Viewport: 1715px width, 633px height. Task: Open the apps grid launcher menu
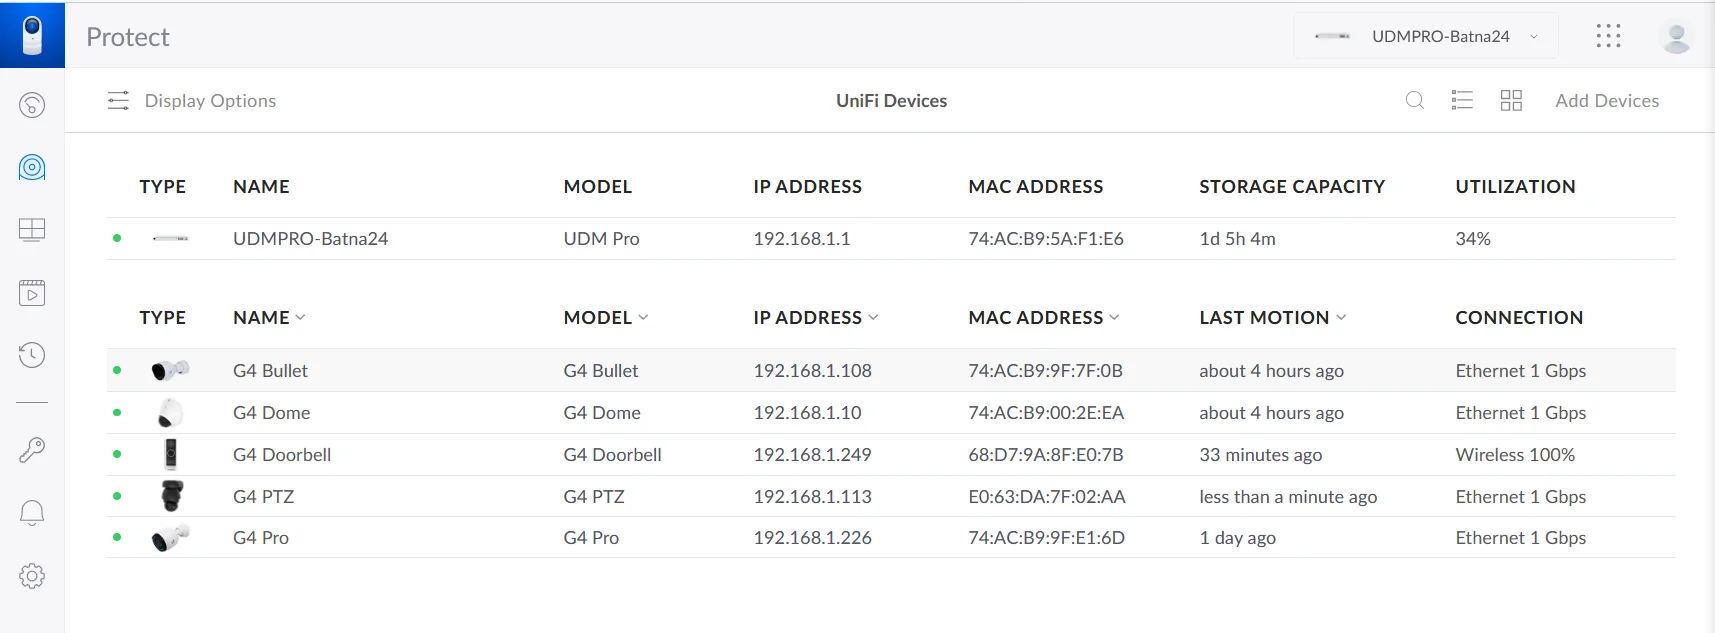(1608, 36)
